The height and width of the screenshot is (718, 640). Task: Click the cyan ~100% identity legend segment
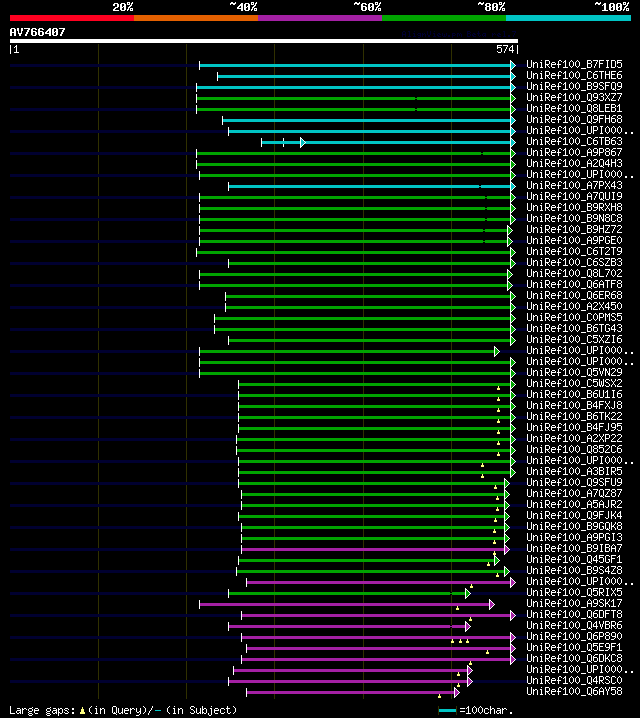point(568,18)
